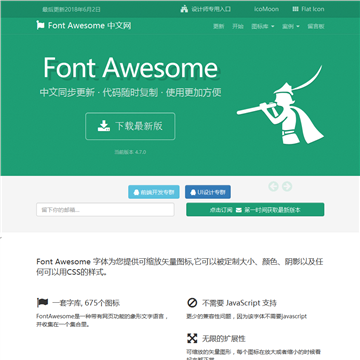This screenshot has width=360, height=360.
Task: Click the envelope icon in subscribe button
Action: [239, 210]
